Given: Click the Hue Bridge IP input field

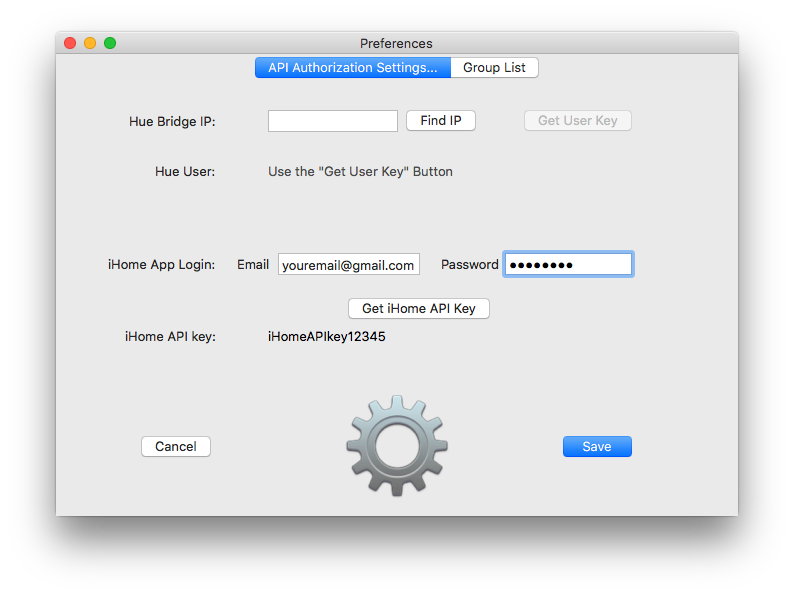Looking at the screenshot, I should [x=333, y=121].
